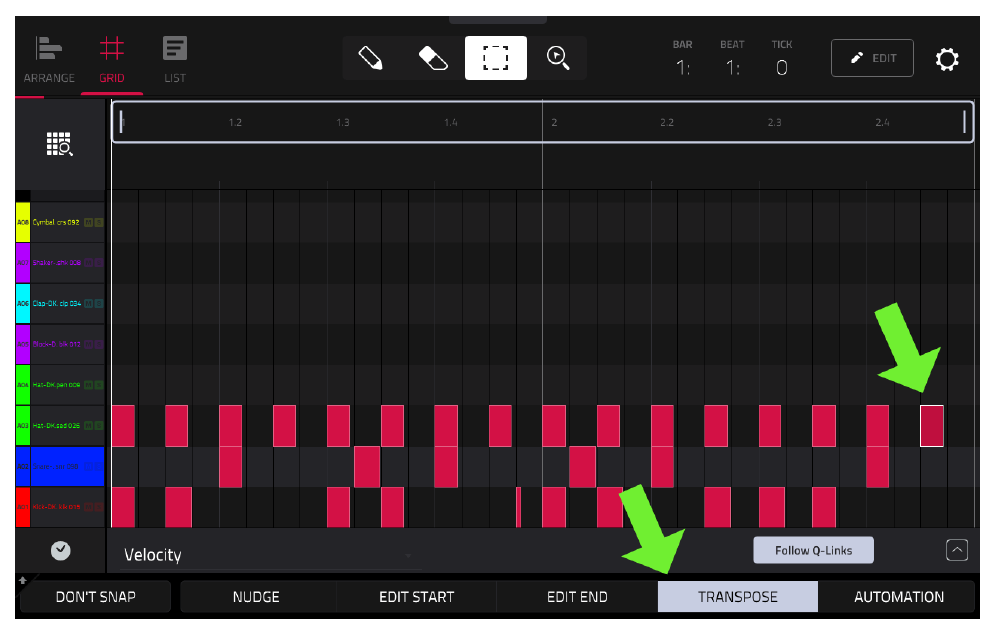The height and width of the screenshot is (636, 996).
Task: Solo the Clap-DK clp 034 pad
Action: click(98, 304)
